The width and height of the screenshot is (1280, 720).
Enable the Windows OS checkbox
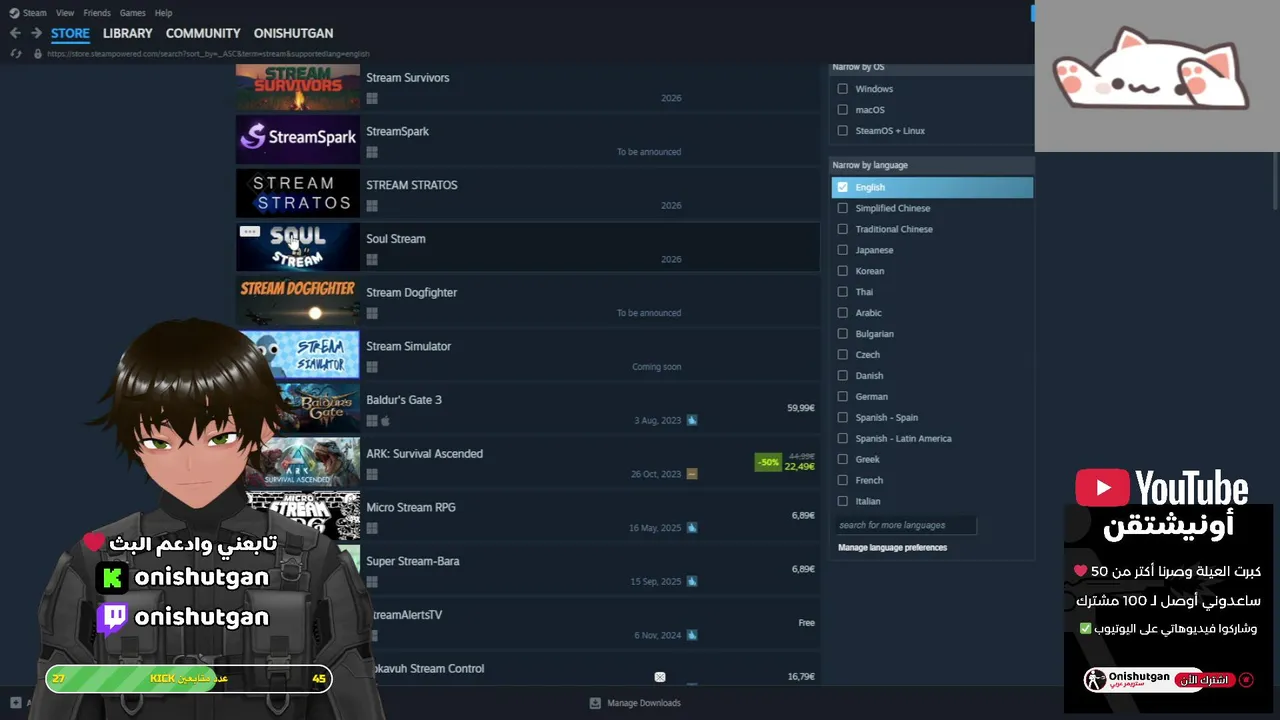842,89
